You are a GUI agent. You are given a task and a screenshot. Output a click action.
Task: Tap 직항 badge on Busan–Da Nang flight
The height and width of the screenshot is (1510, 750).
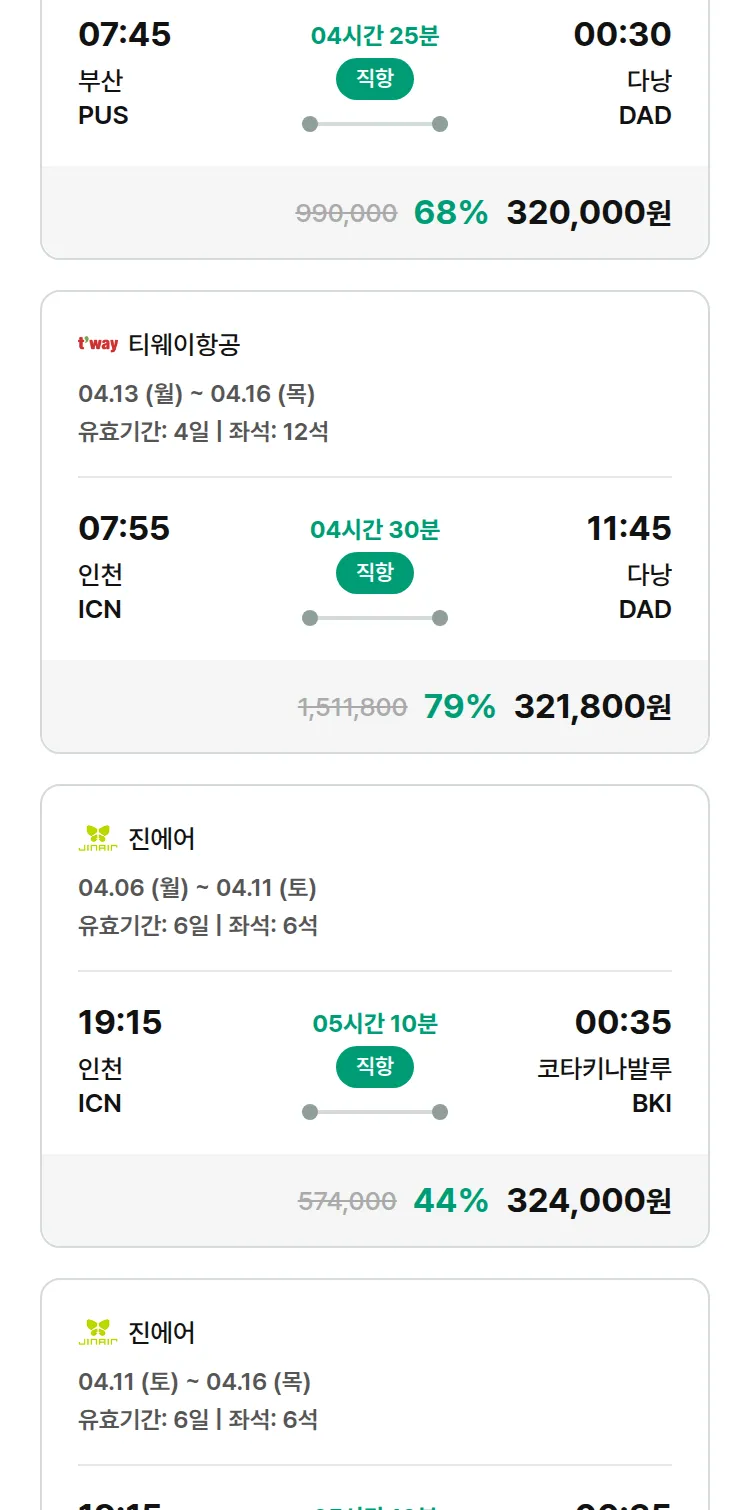[x=375, y=80]
